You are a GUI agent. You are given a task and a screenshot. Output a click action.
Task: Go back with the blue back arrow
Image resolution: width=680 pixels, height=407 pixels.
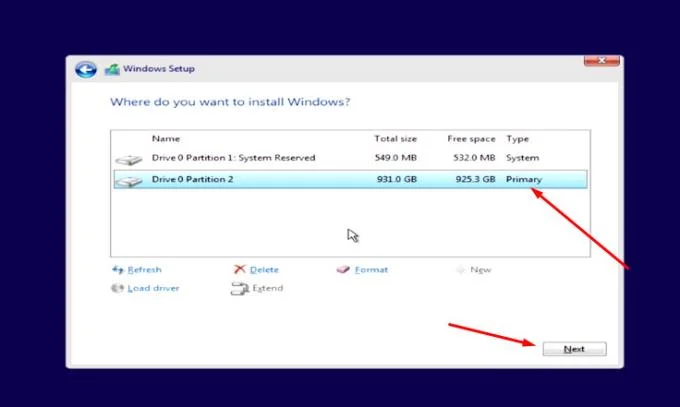click(x=86, y=69)
